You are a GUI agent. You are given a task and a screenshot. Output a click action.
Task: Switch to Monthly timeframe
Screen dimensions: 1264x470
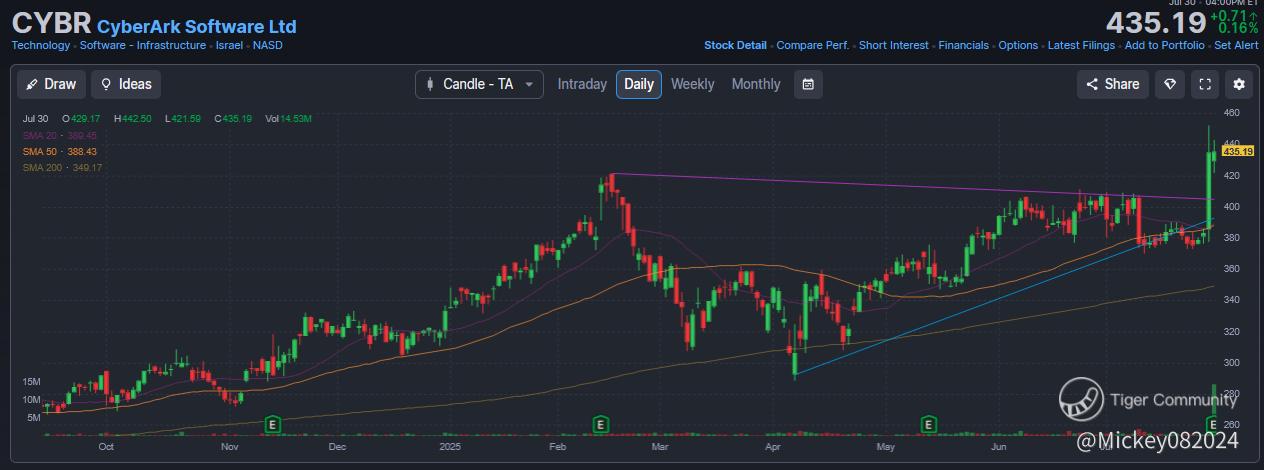pyautogui.click(x=756, y=84)
